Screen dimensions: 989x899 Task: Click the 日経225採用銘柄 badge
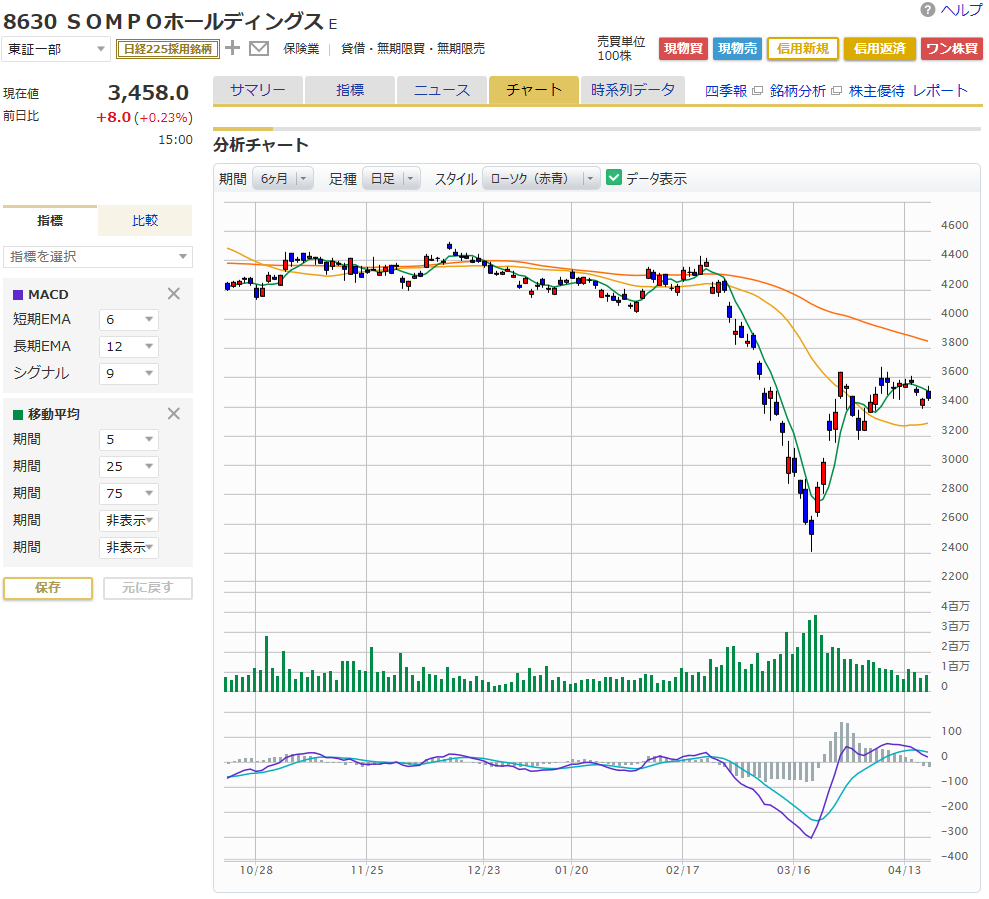coord(168,49)
